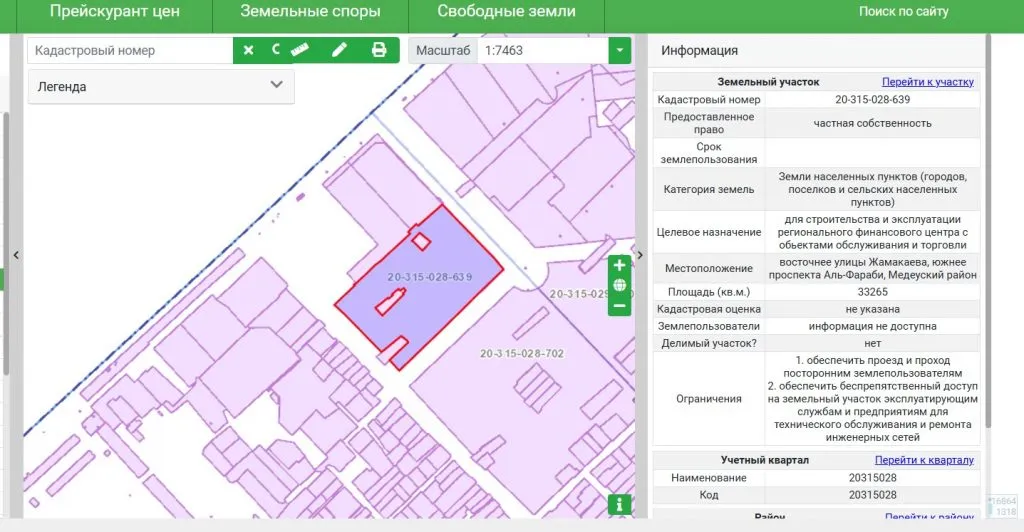
Task: Click the globe full-extent icon
Action: click(620, 286)
